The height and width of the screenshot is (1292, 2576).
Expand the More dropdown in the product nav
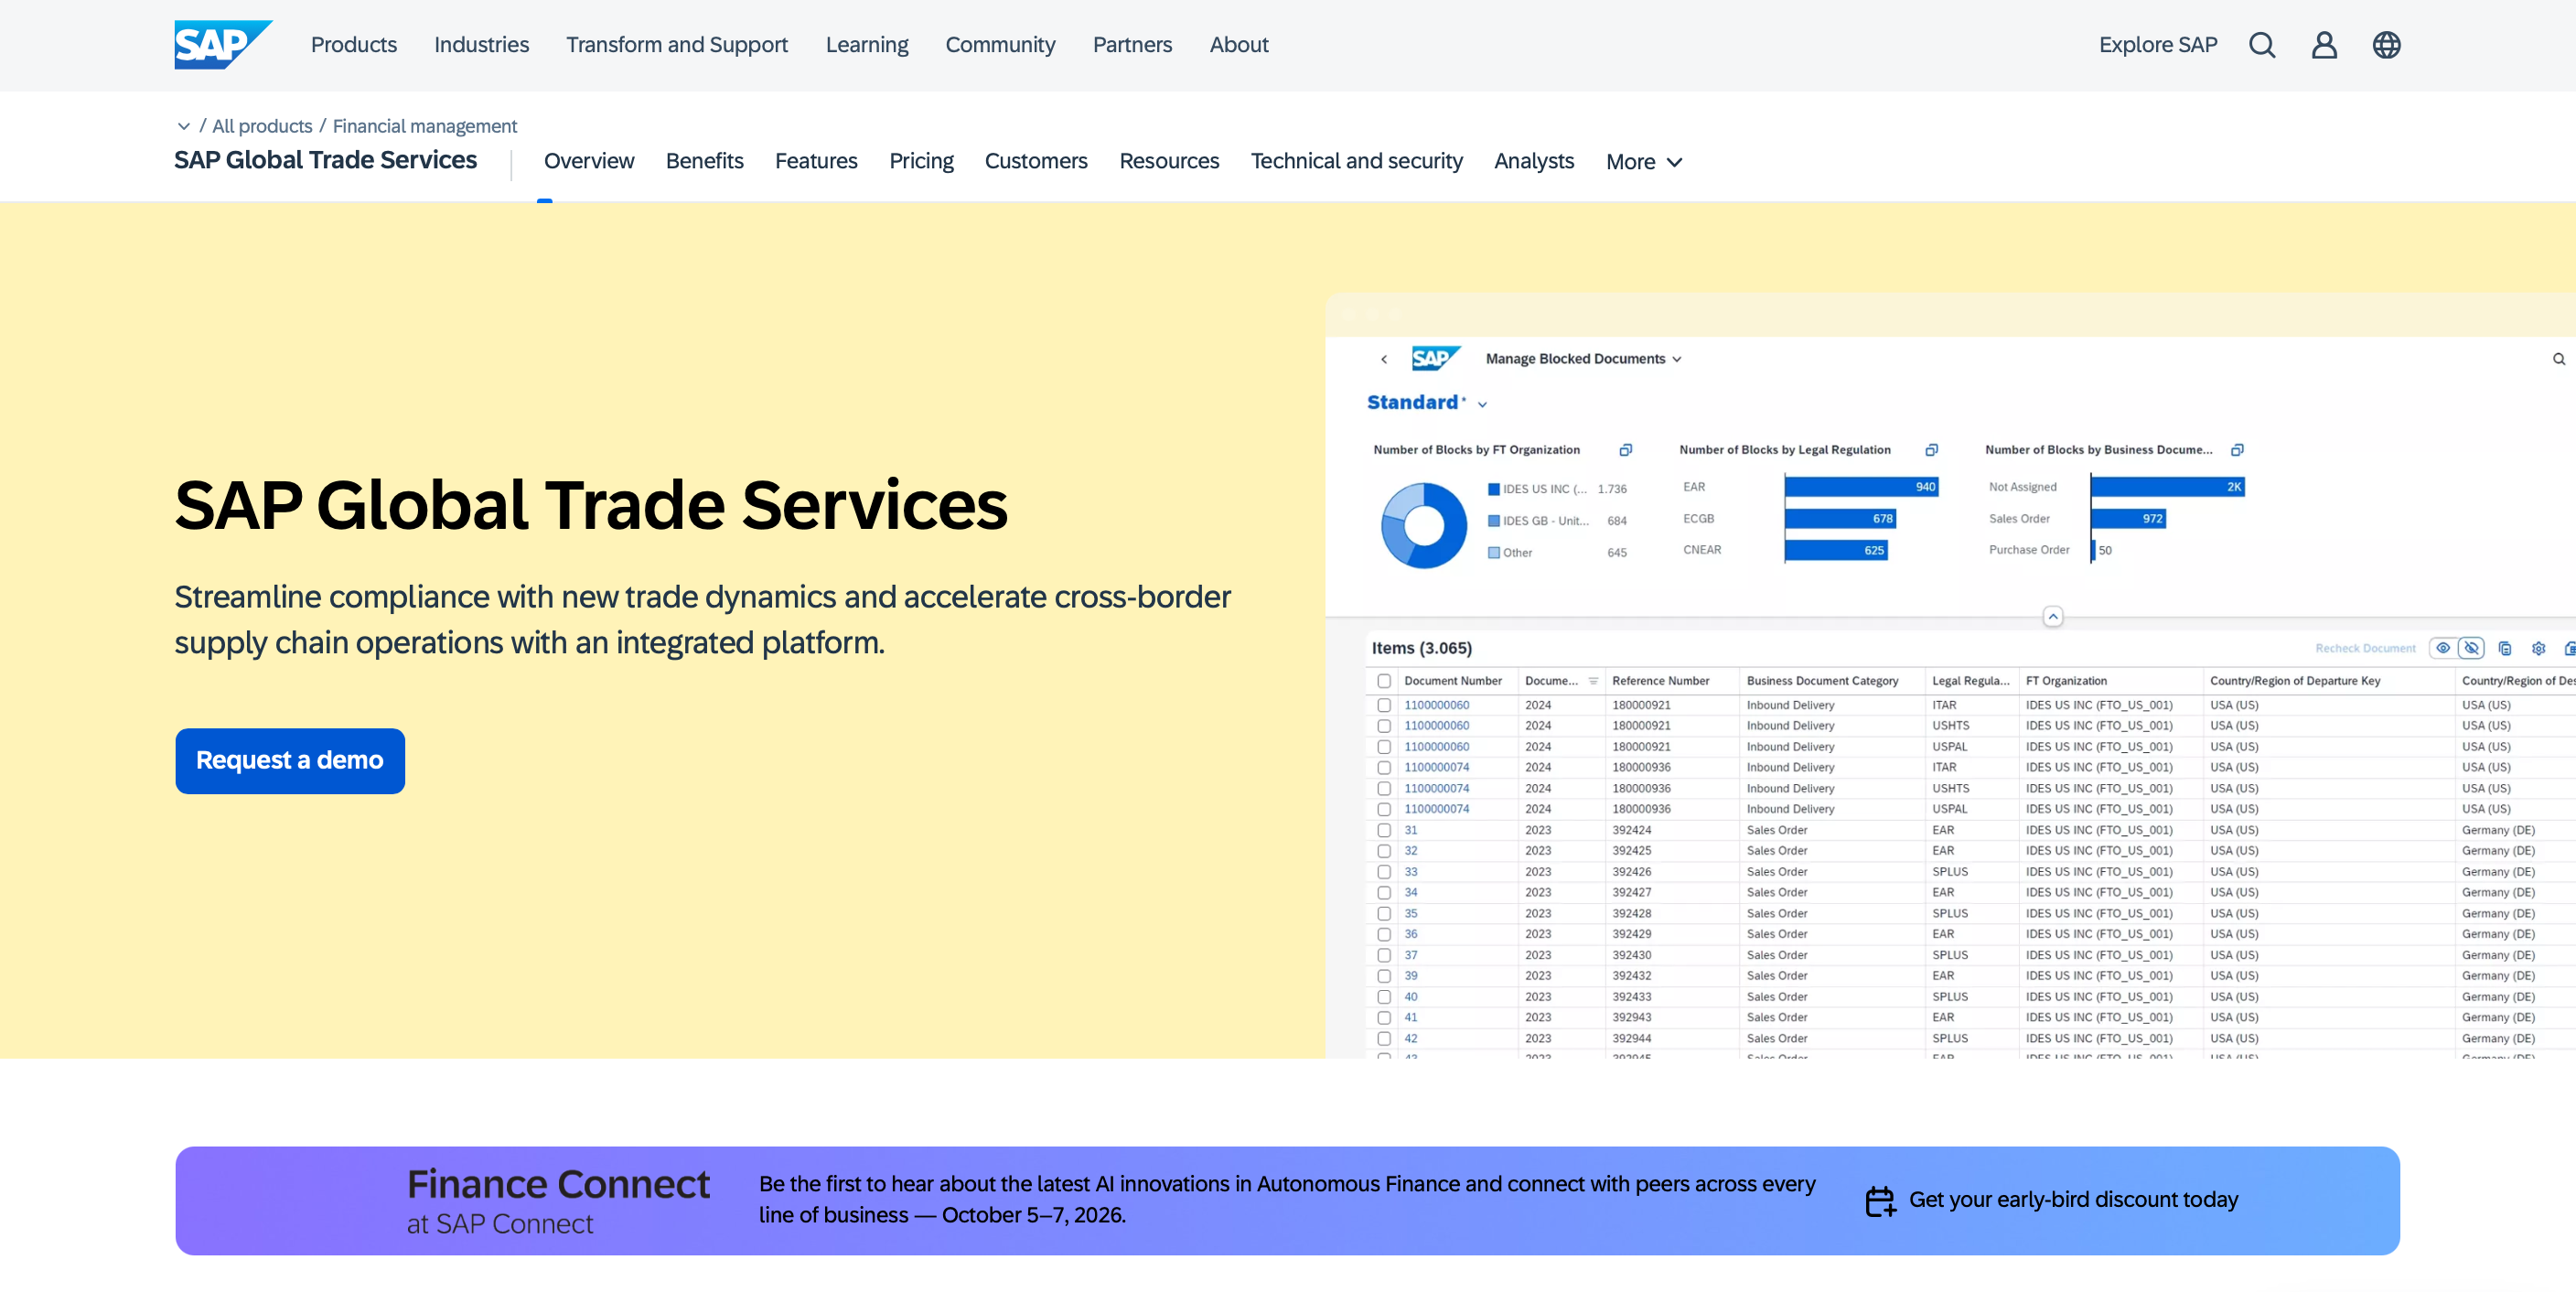(x=1644, y=162)
